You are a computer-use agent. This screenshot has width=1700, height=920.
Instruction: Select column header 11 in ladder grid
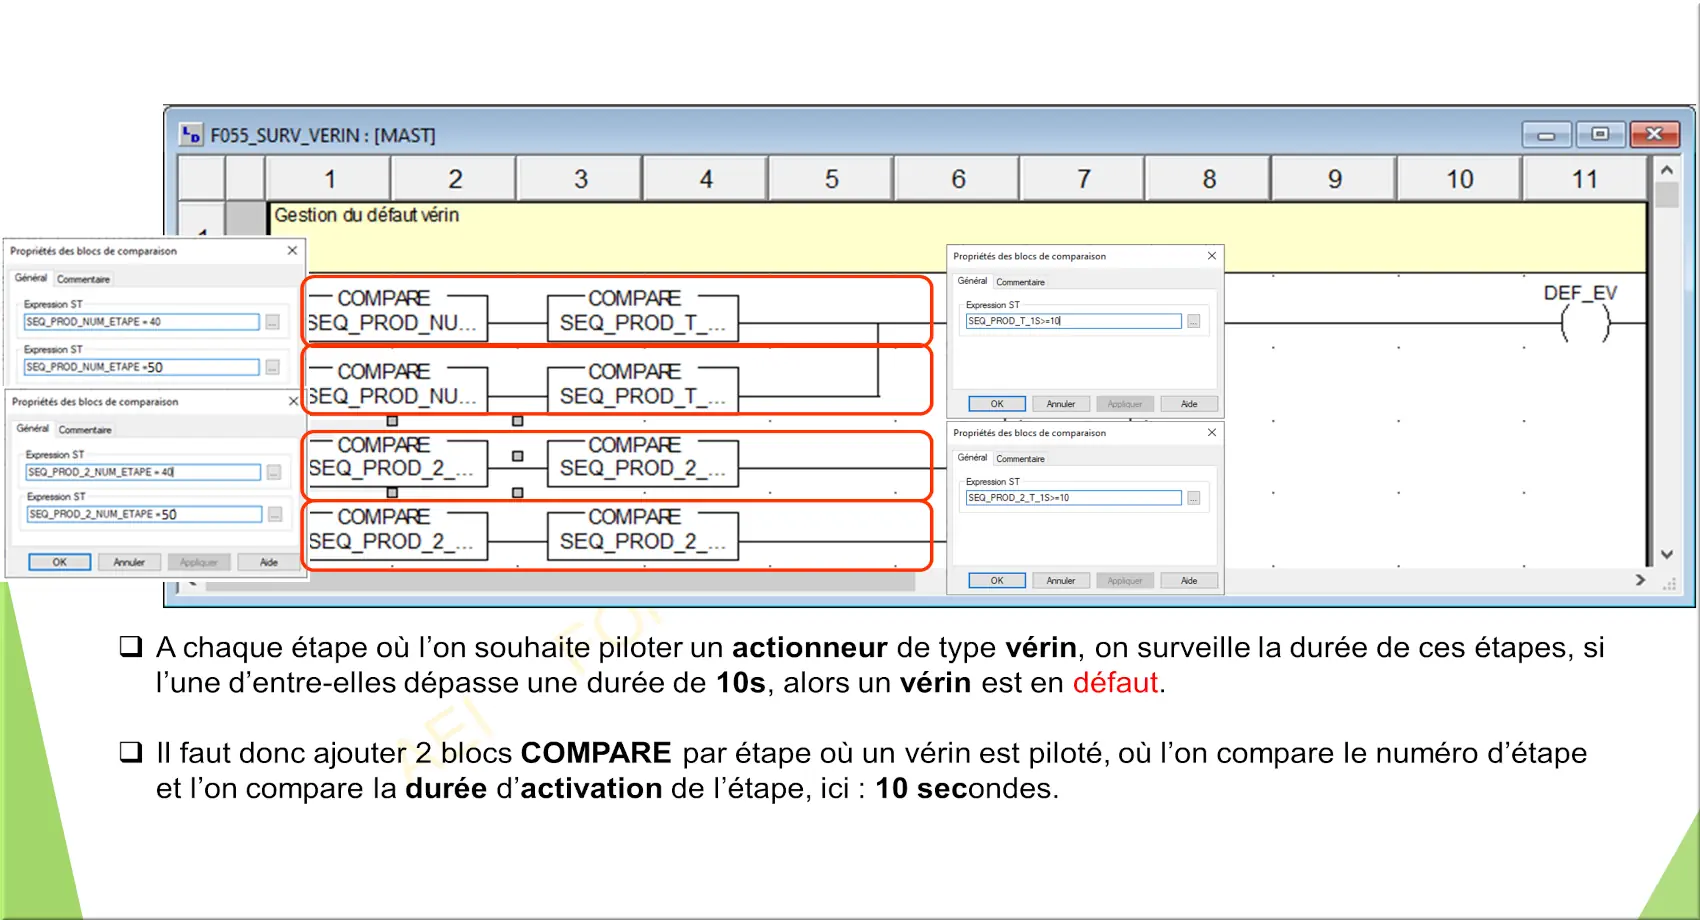coord(1585,179)
